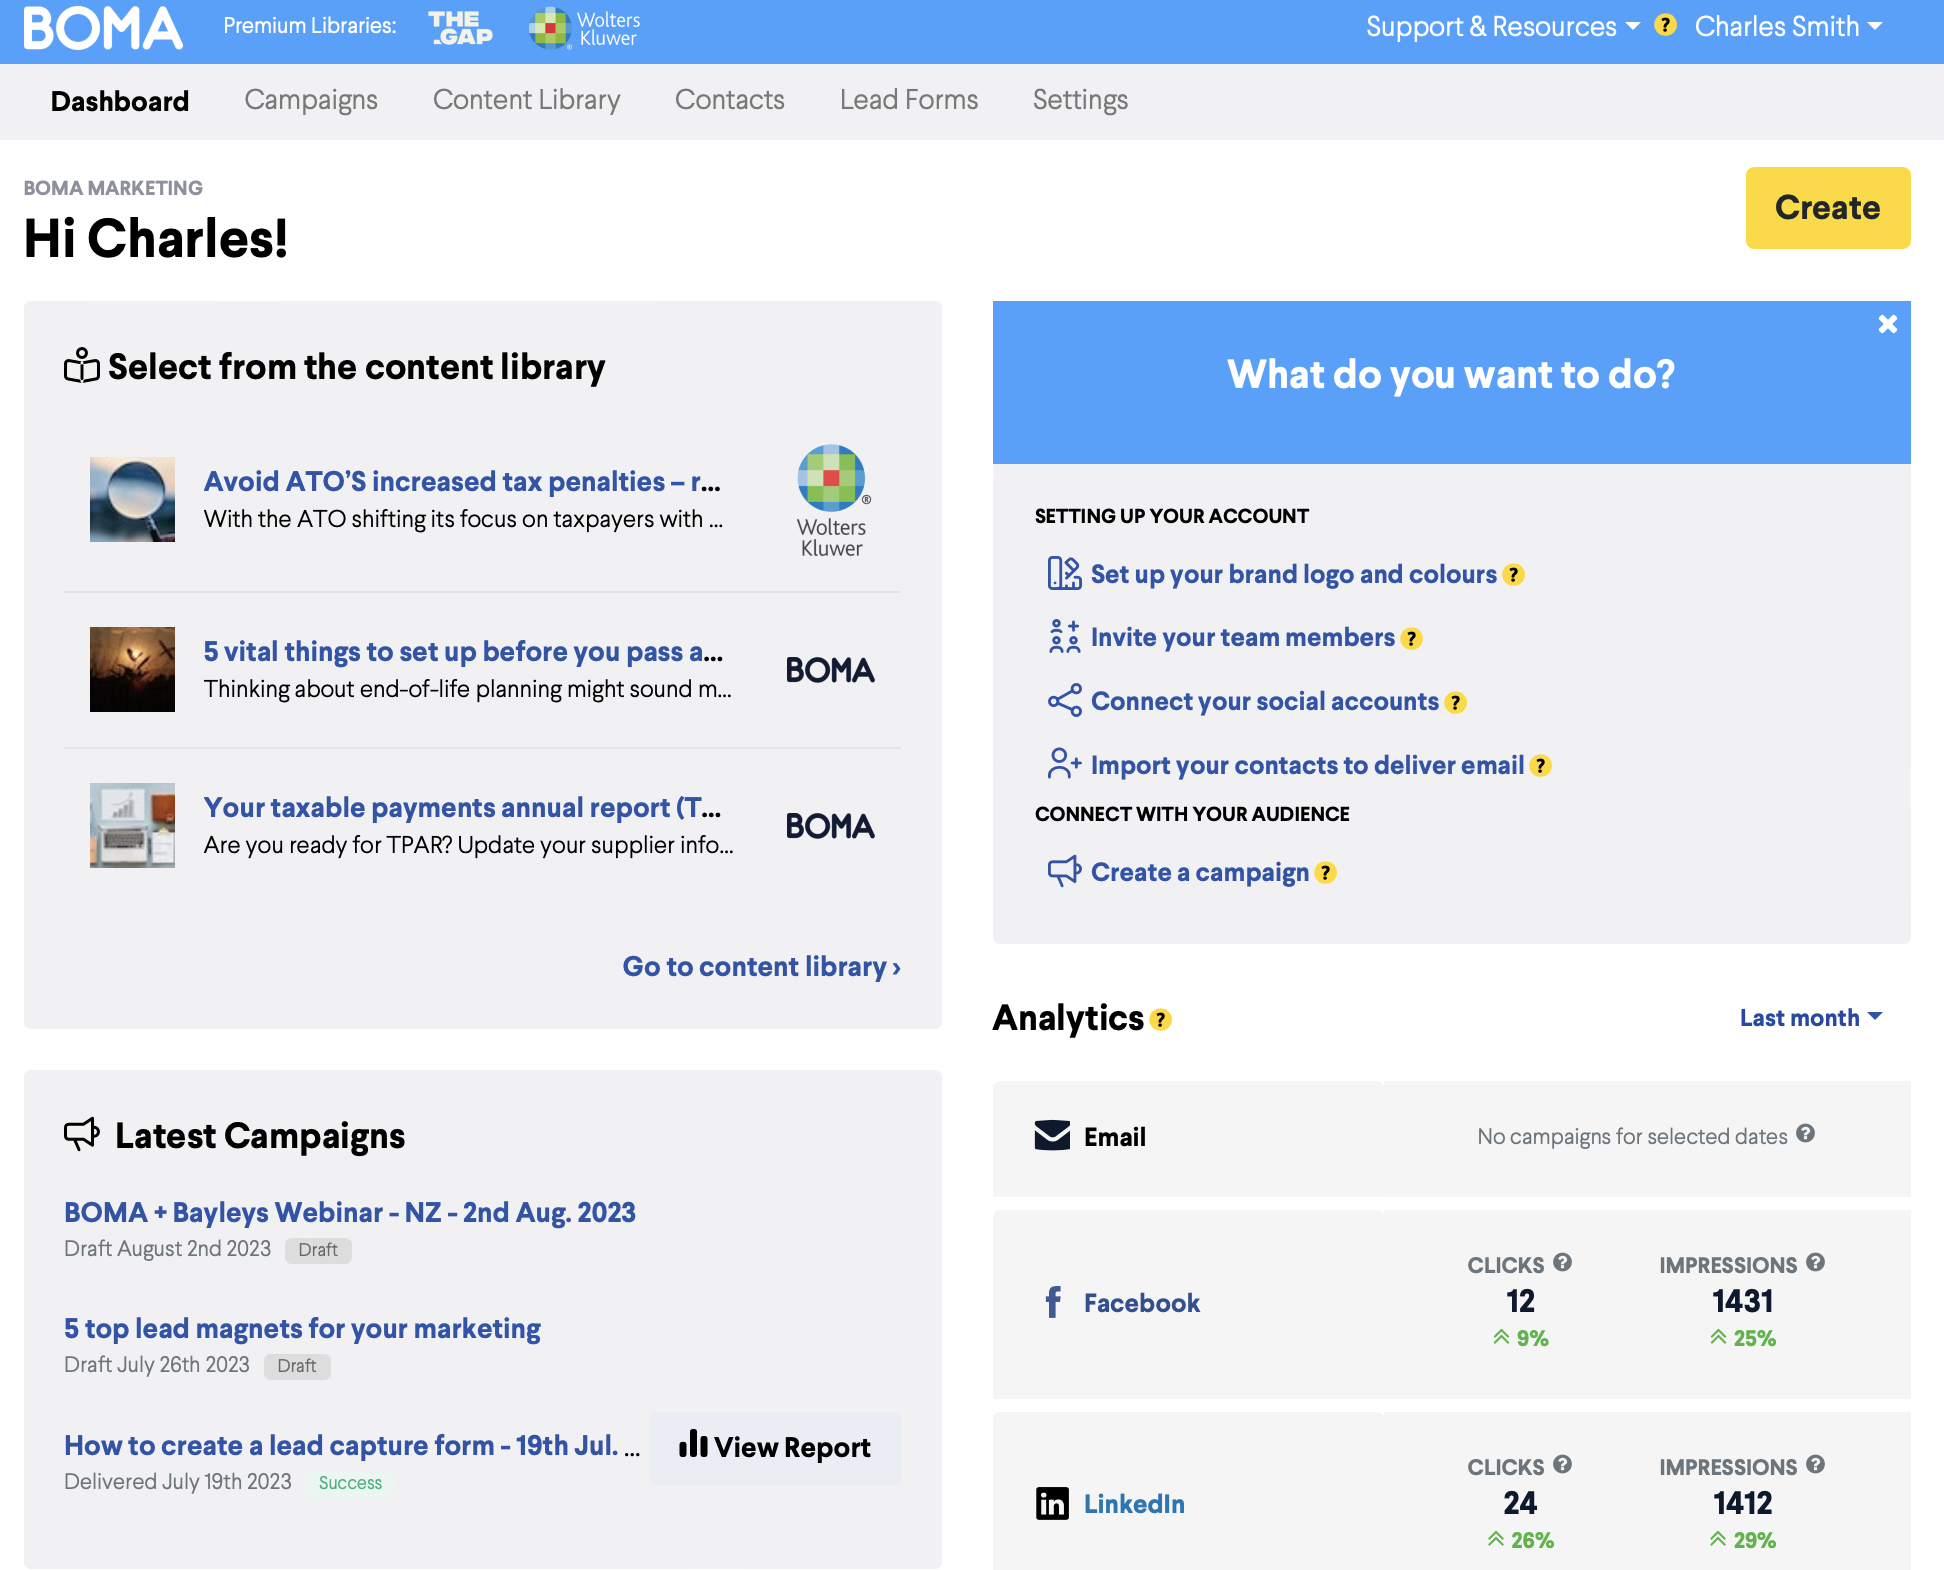Click help icon beside LinkedIn IMPRESSIONS
Screen dimensions: 1944x1570
(x=1816, y=1465)
